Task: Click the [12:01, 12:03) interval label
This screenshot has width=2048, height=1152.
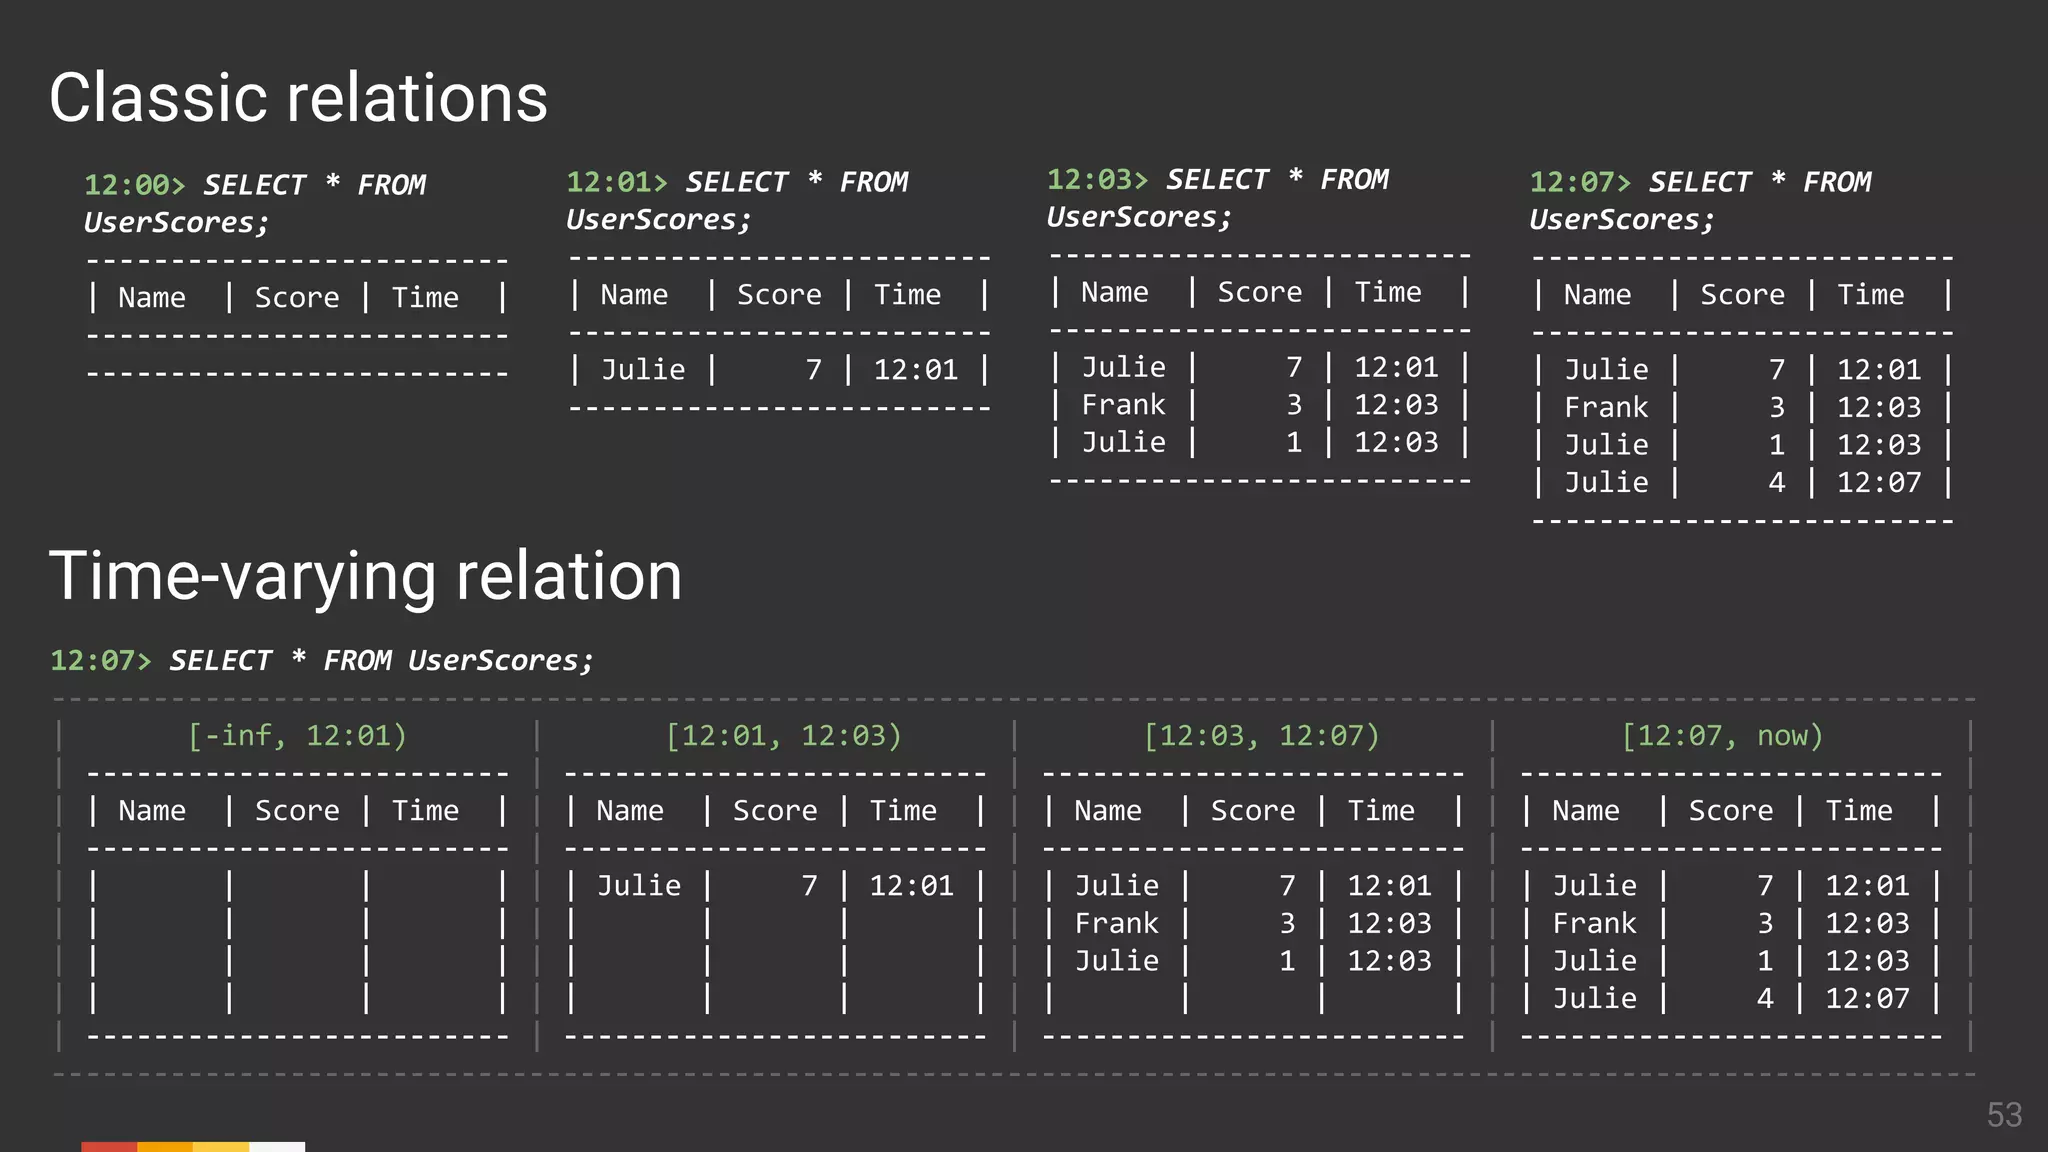Action: pyautogui.click(x=783, y=736)
